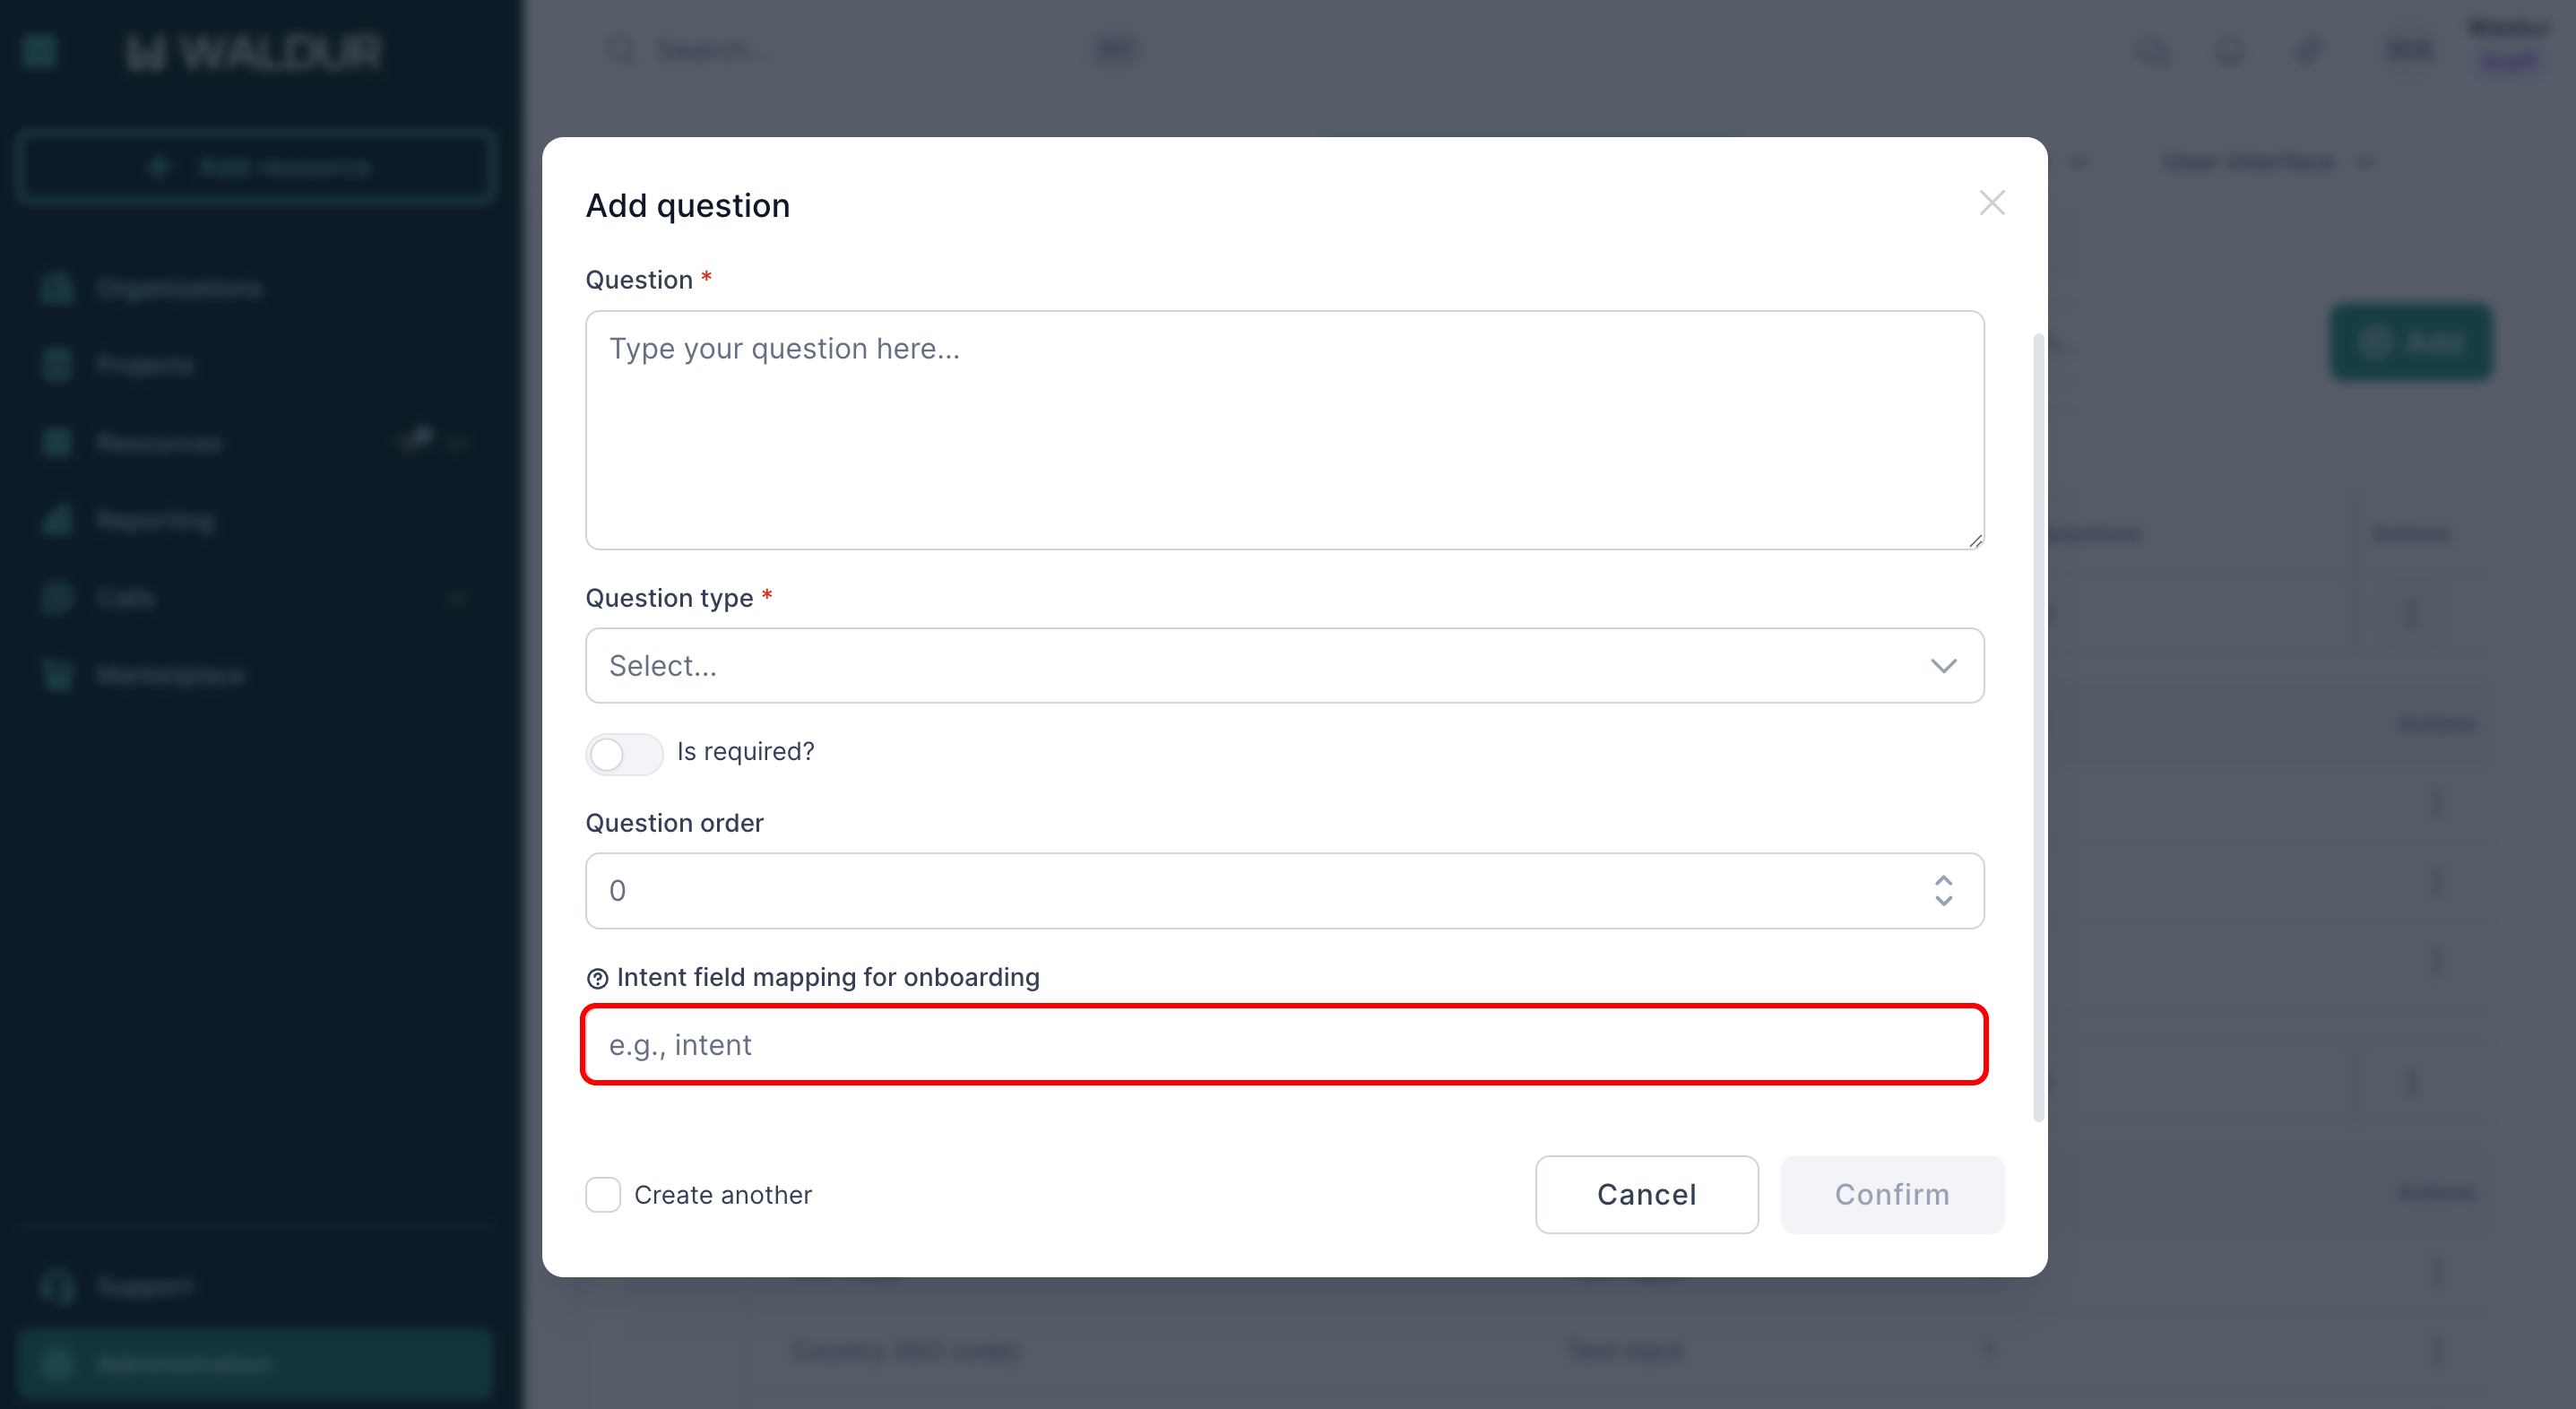Click the dialog's vertical scrollbar

point(2038,728)
